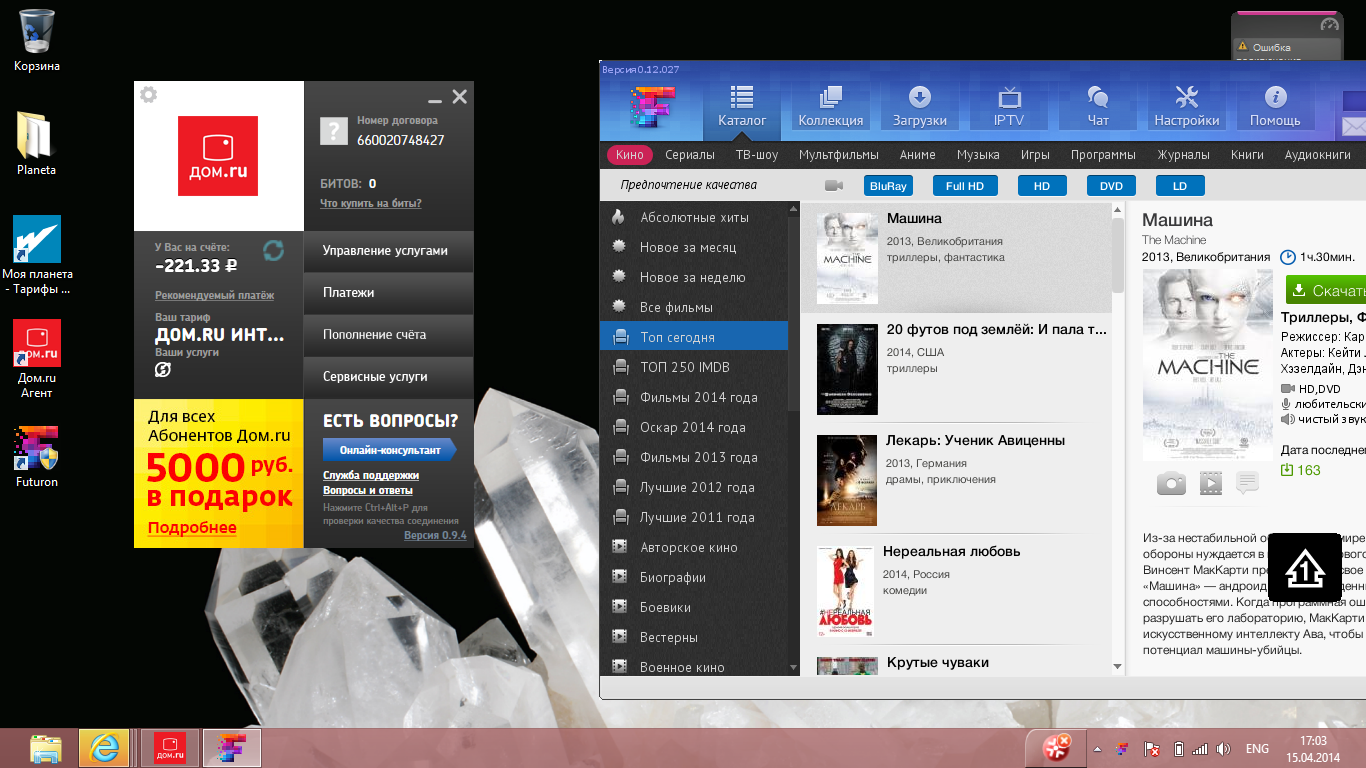Select the Кино category tab
Viewport: 1366px width, 768px height.
(630, 155)
